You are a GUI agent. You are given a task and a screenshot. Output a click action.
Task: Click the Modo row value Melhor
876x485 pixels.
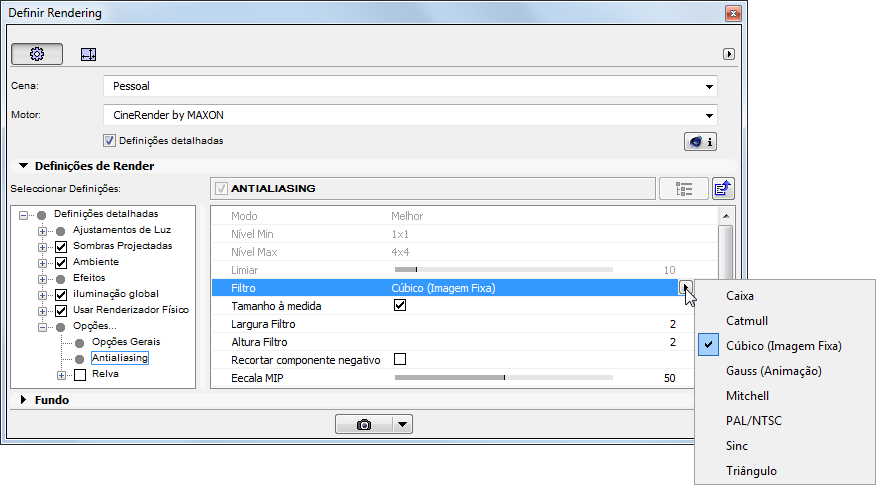[407, 216]
